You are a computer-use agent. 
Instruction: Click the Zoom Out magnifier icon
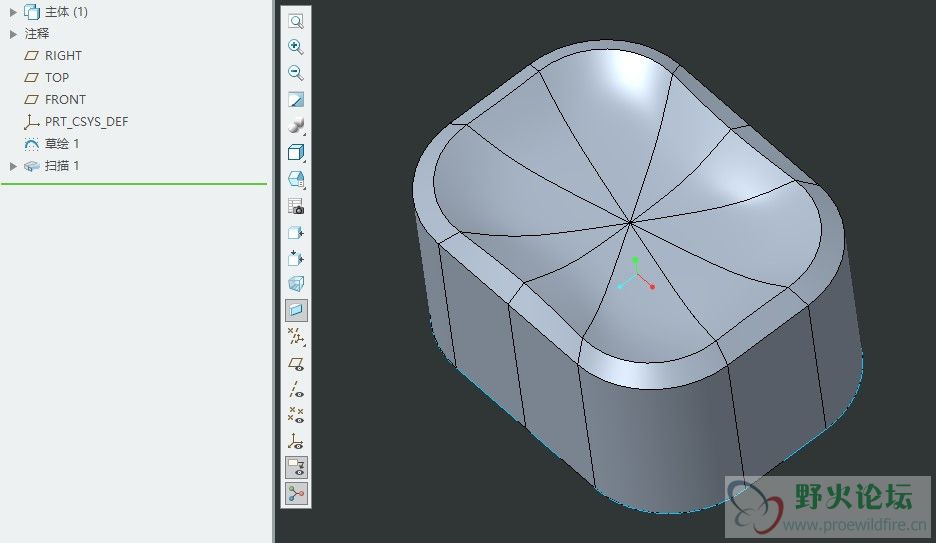[x=296, y=73]
